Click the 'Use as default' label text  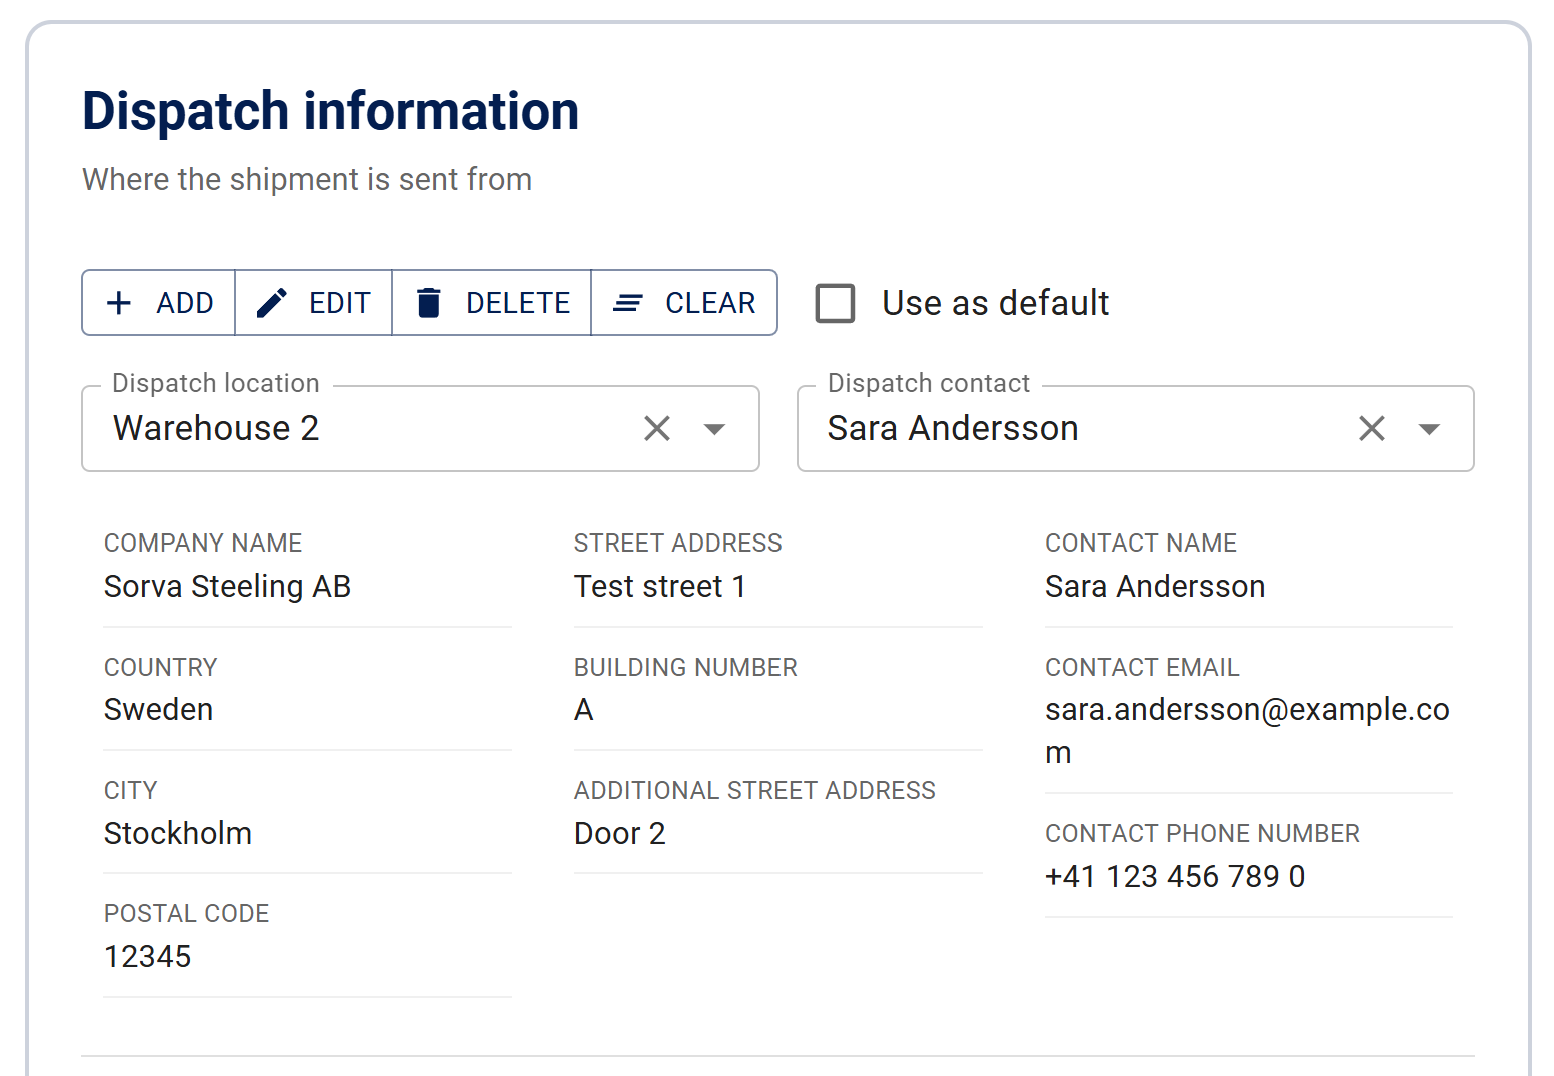click(995, 303)
